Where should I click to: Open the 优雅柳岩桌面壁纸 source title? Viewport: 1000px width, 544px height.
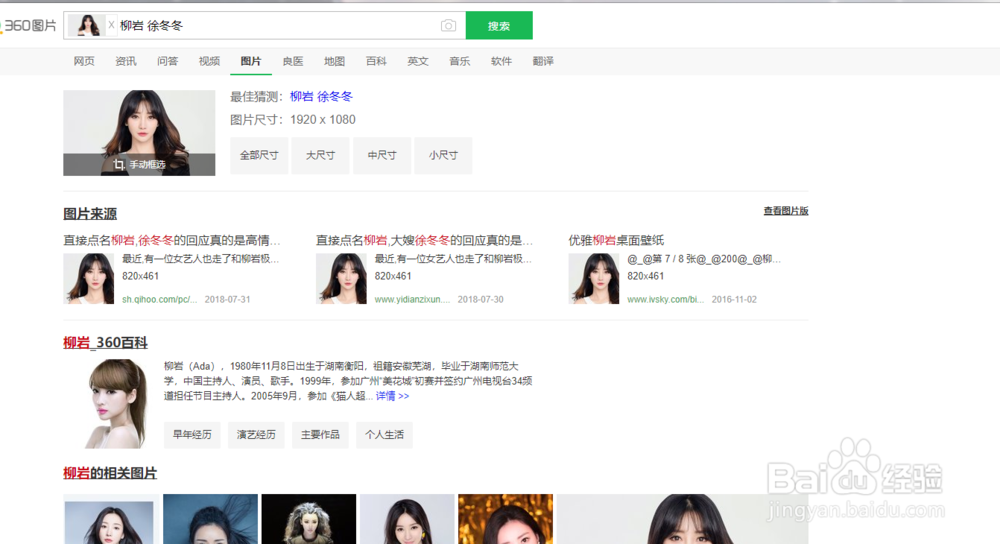pos(616,240)
